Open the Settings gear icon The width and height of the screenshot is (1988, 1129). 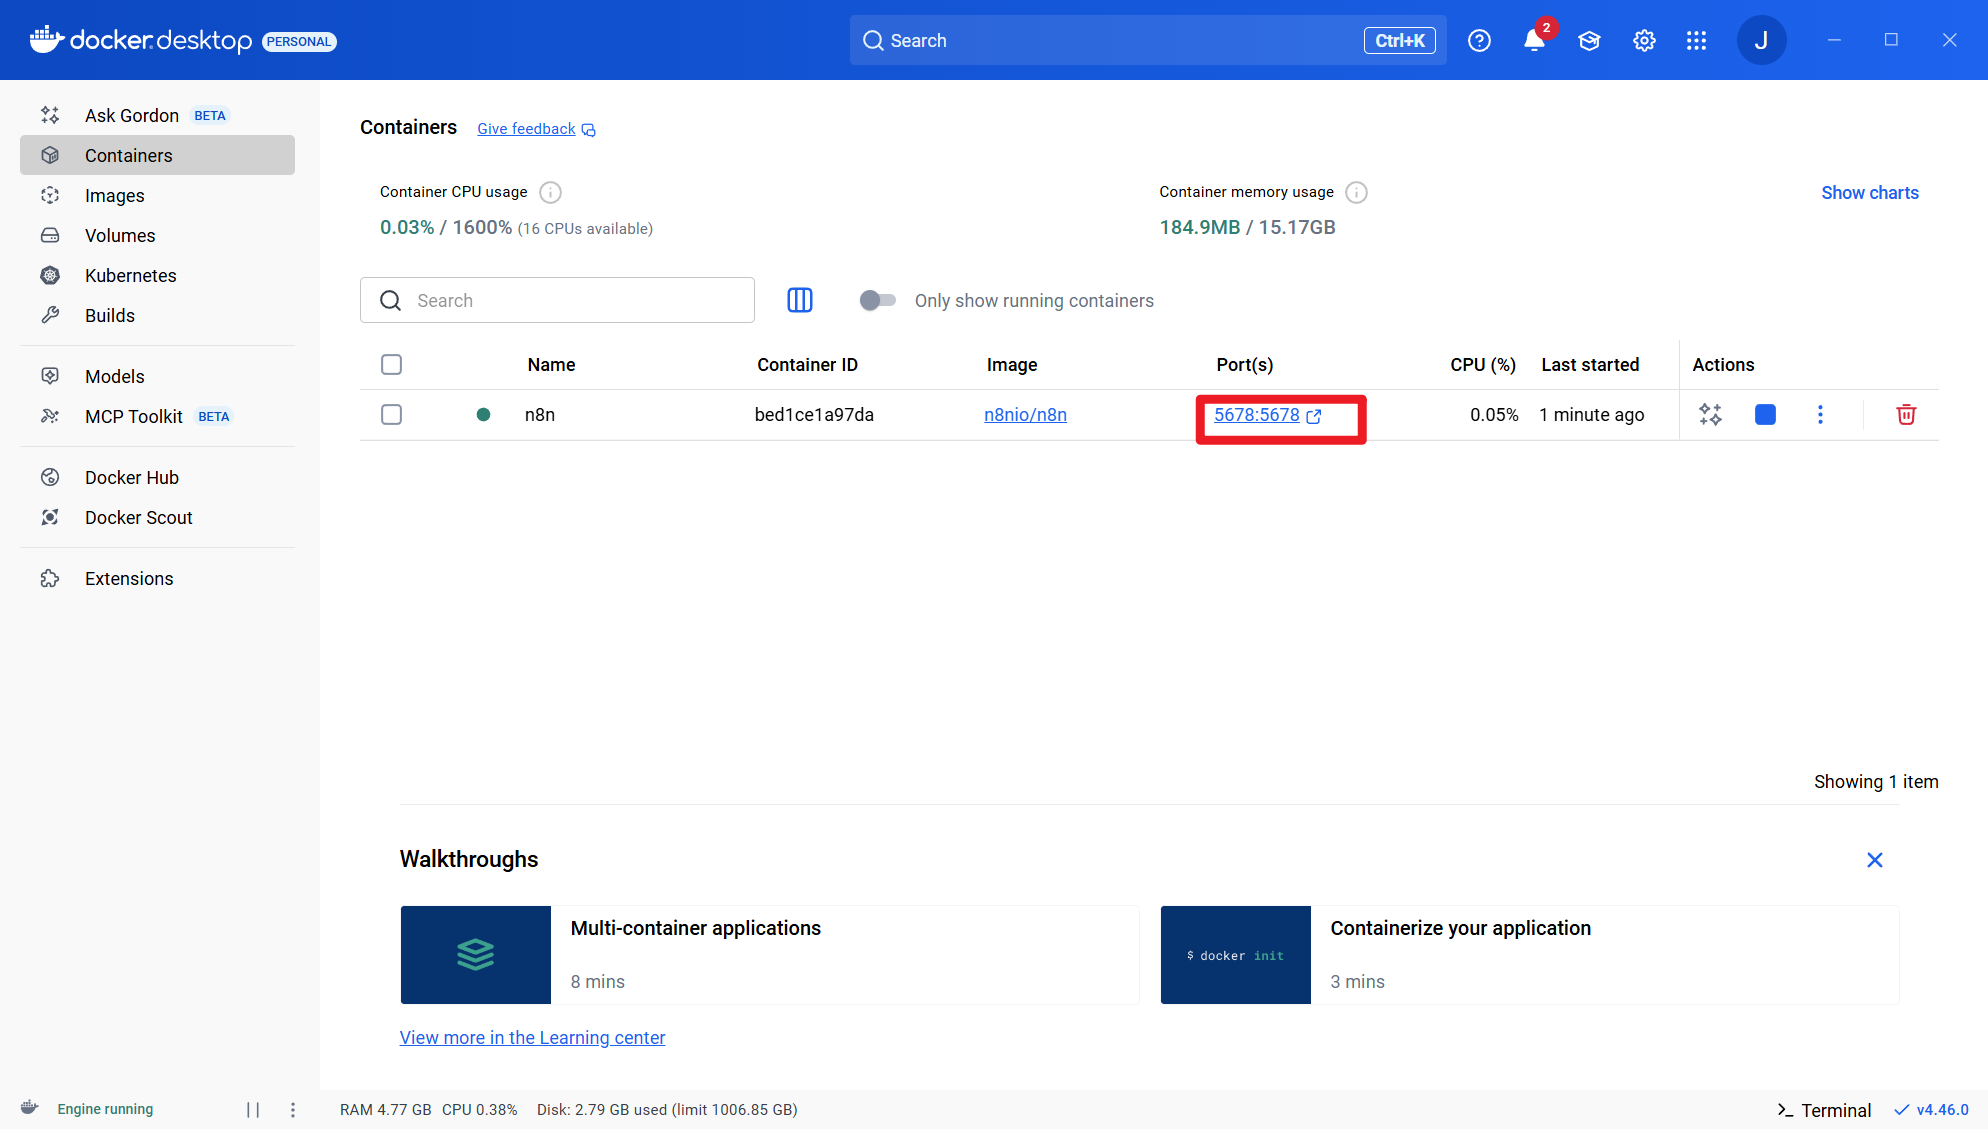[x=1644, y=41]
